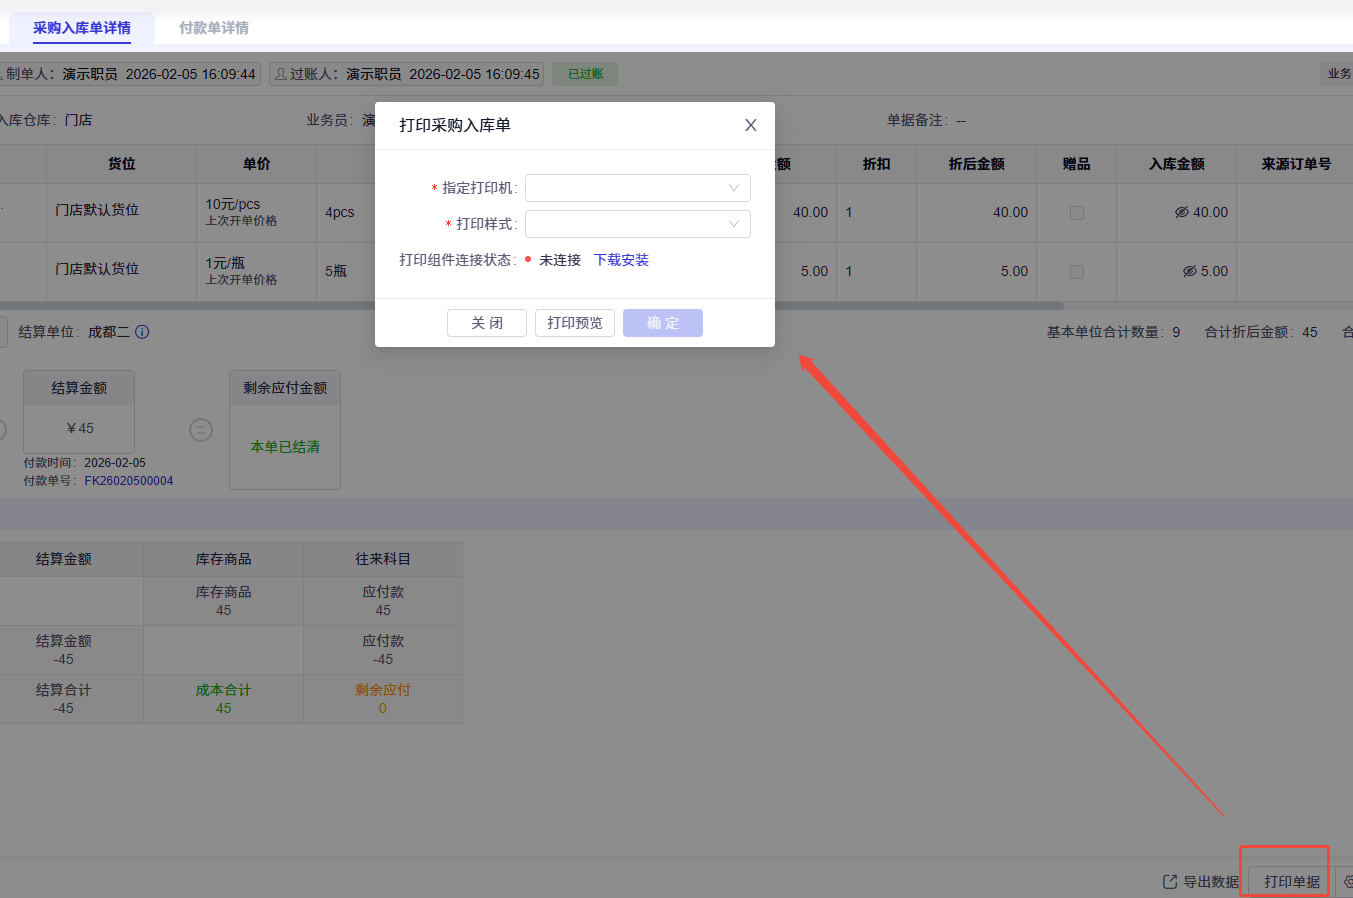Click the 导出数据 export icon
The image size is (1353, 898).
[x=1170, y=882]
